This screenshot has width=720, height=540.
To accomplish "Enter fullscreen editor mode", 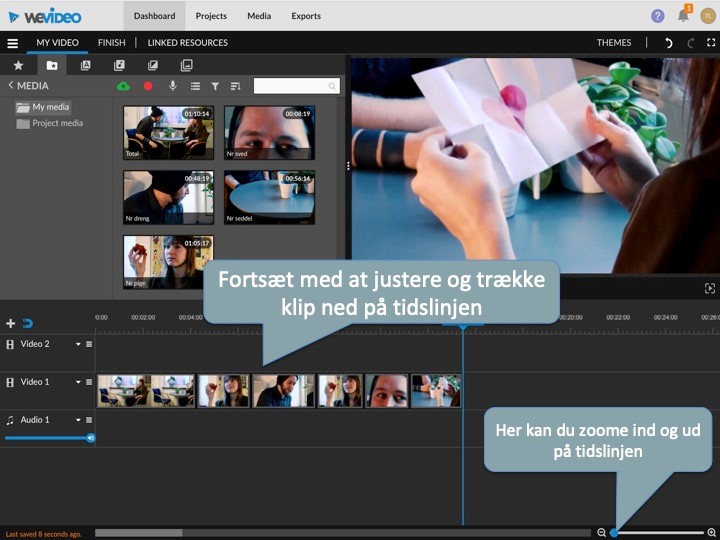I will pyautogui.click(x=711, y=43).
